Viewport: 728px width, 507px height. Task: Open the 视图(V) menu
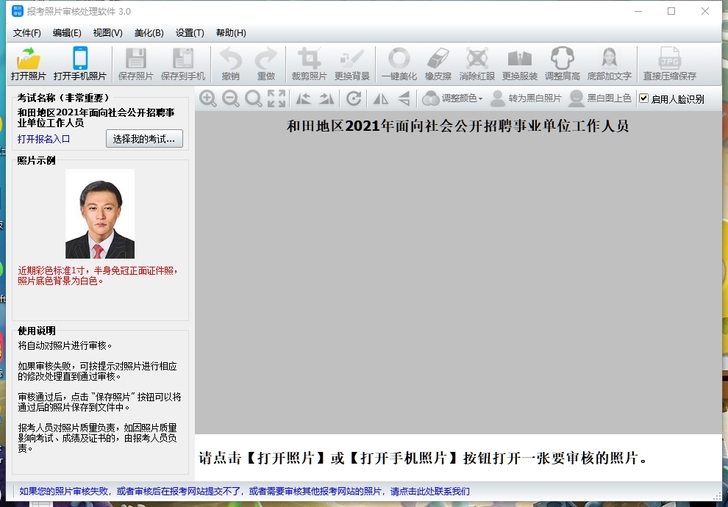[x=108, y=33]
